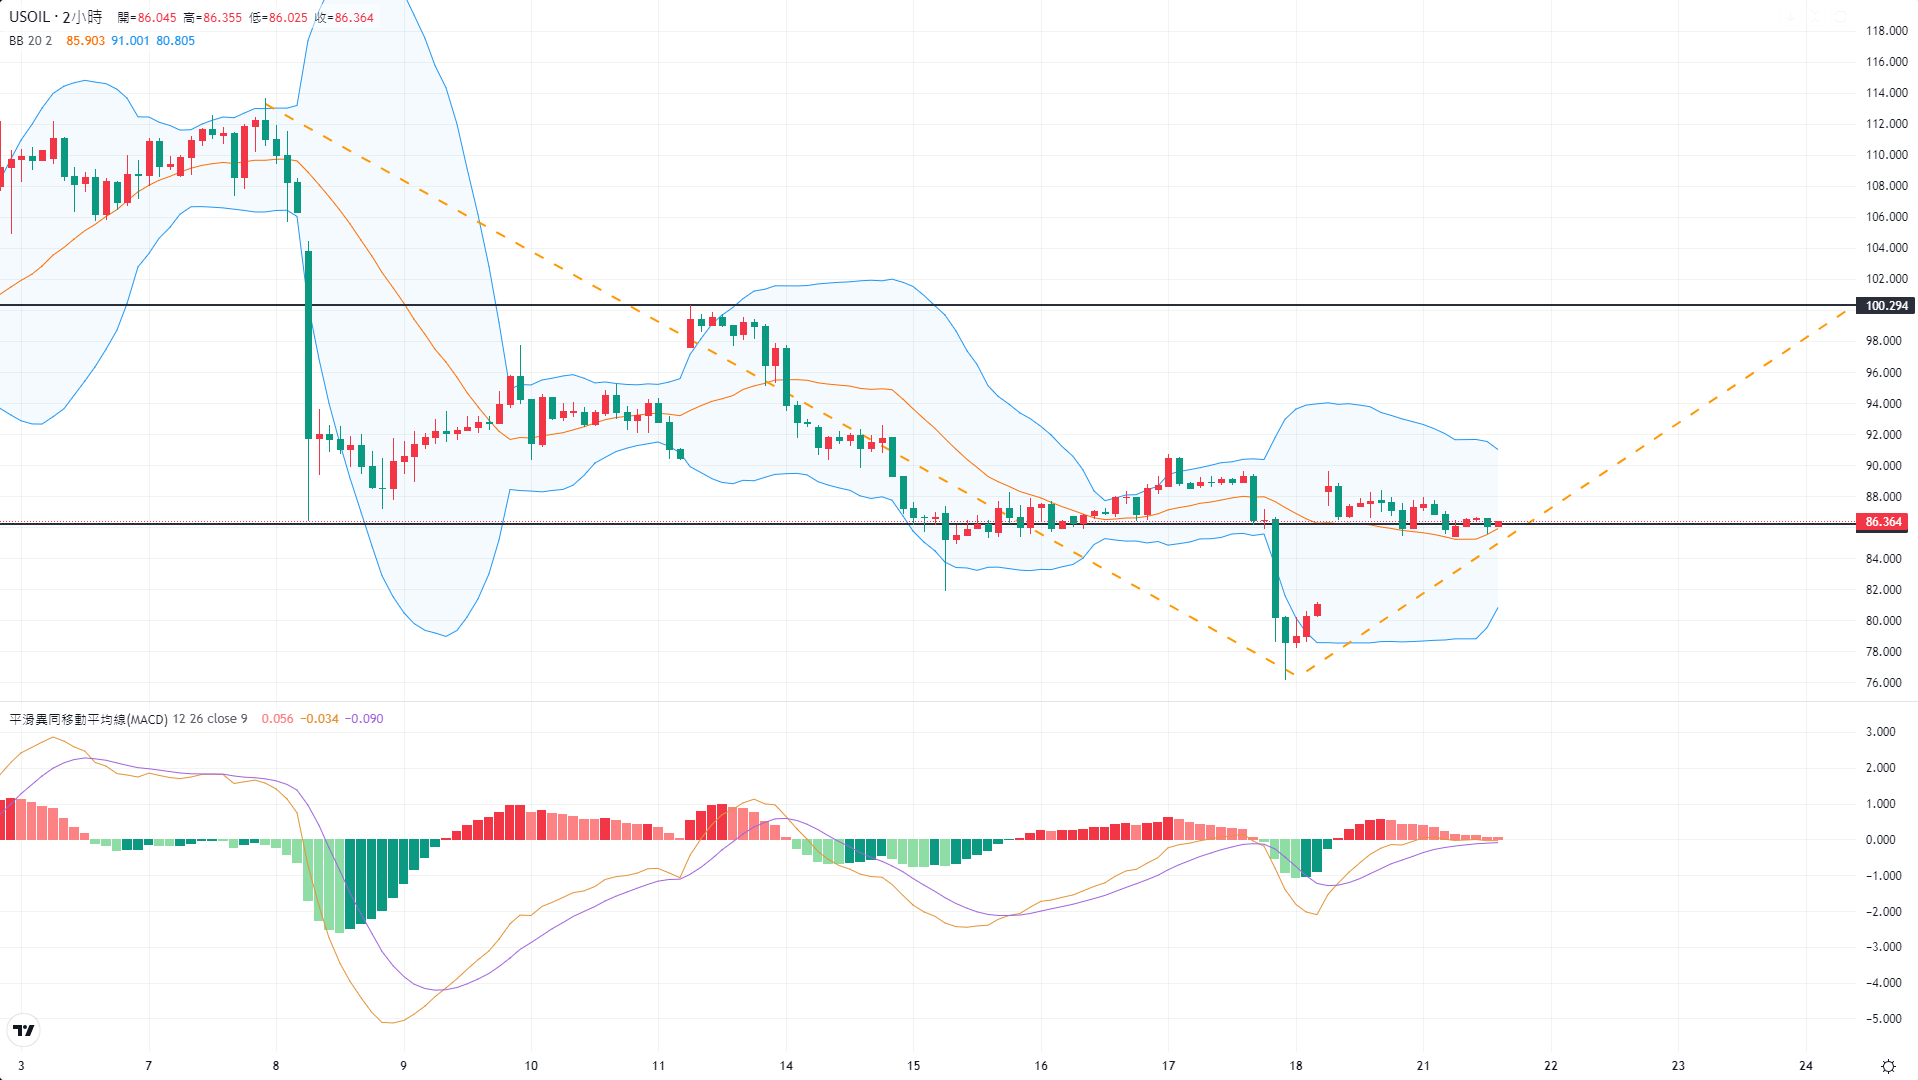Click the orange BB basis value 85.903
The height and width of the screenshot is (1080, 1918).
85,41
